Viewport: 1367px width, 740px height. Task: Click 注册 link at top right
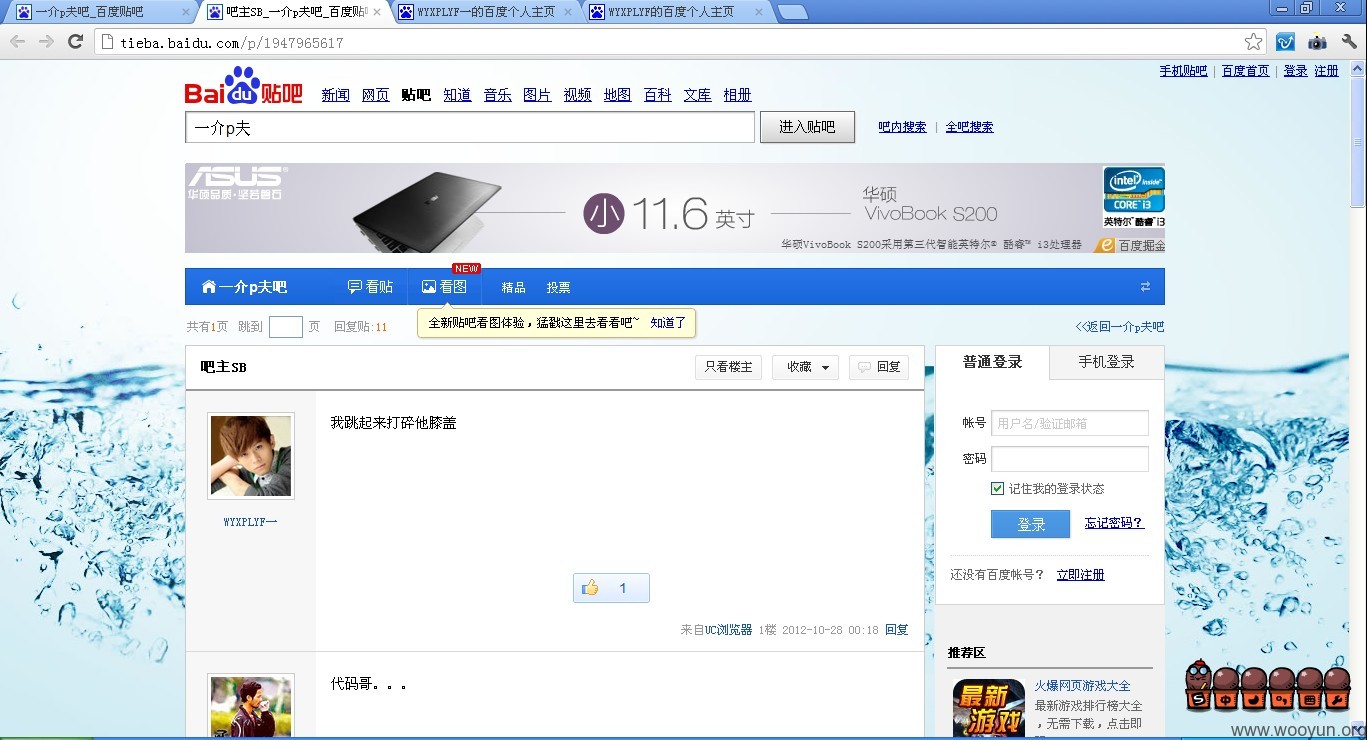pyautogui.click(x=1326, y=71)
